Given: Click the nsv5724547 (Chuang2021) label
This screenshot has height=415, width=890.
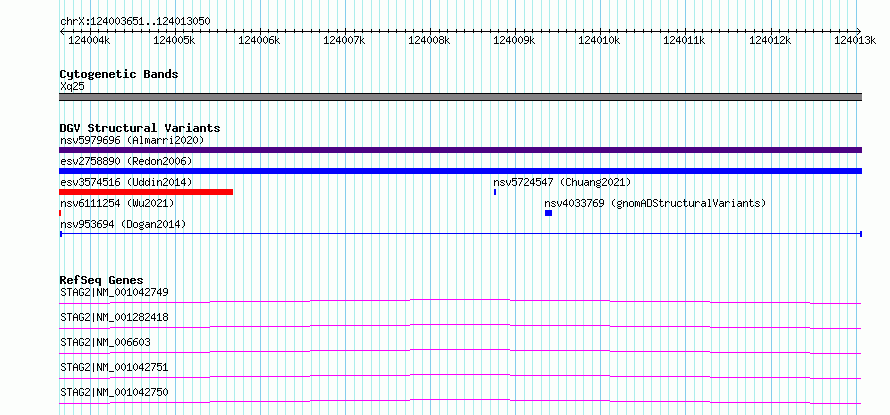Looking at the screenshot, I should point(562,182).
